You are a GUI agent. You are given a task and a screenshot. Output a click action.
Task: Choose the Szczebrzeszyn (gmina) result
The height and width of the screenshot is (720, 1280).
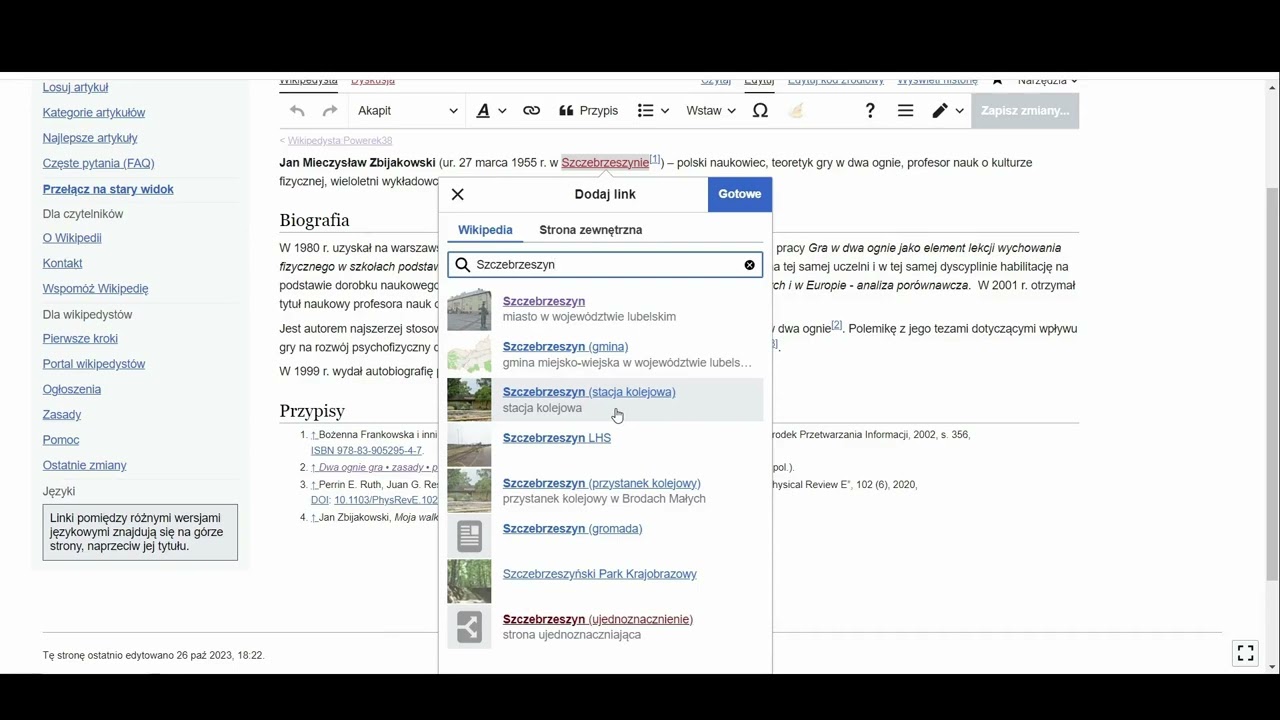605,354
